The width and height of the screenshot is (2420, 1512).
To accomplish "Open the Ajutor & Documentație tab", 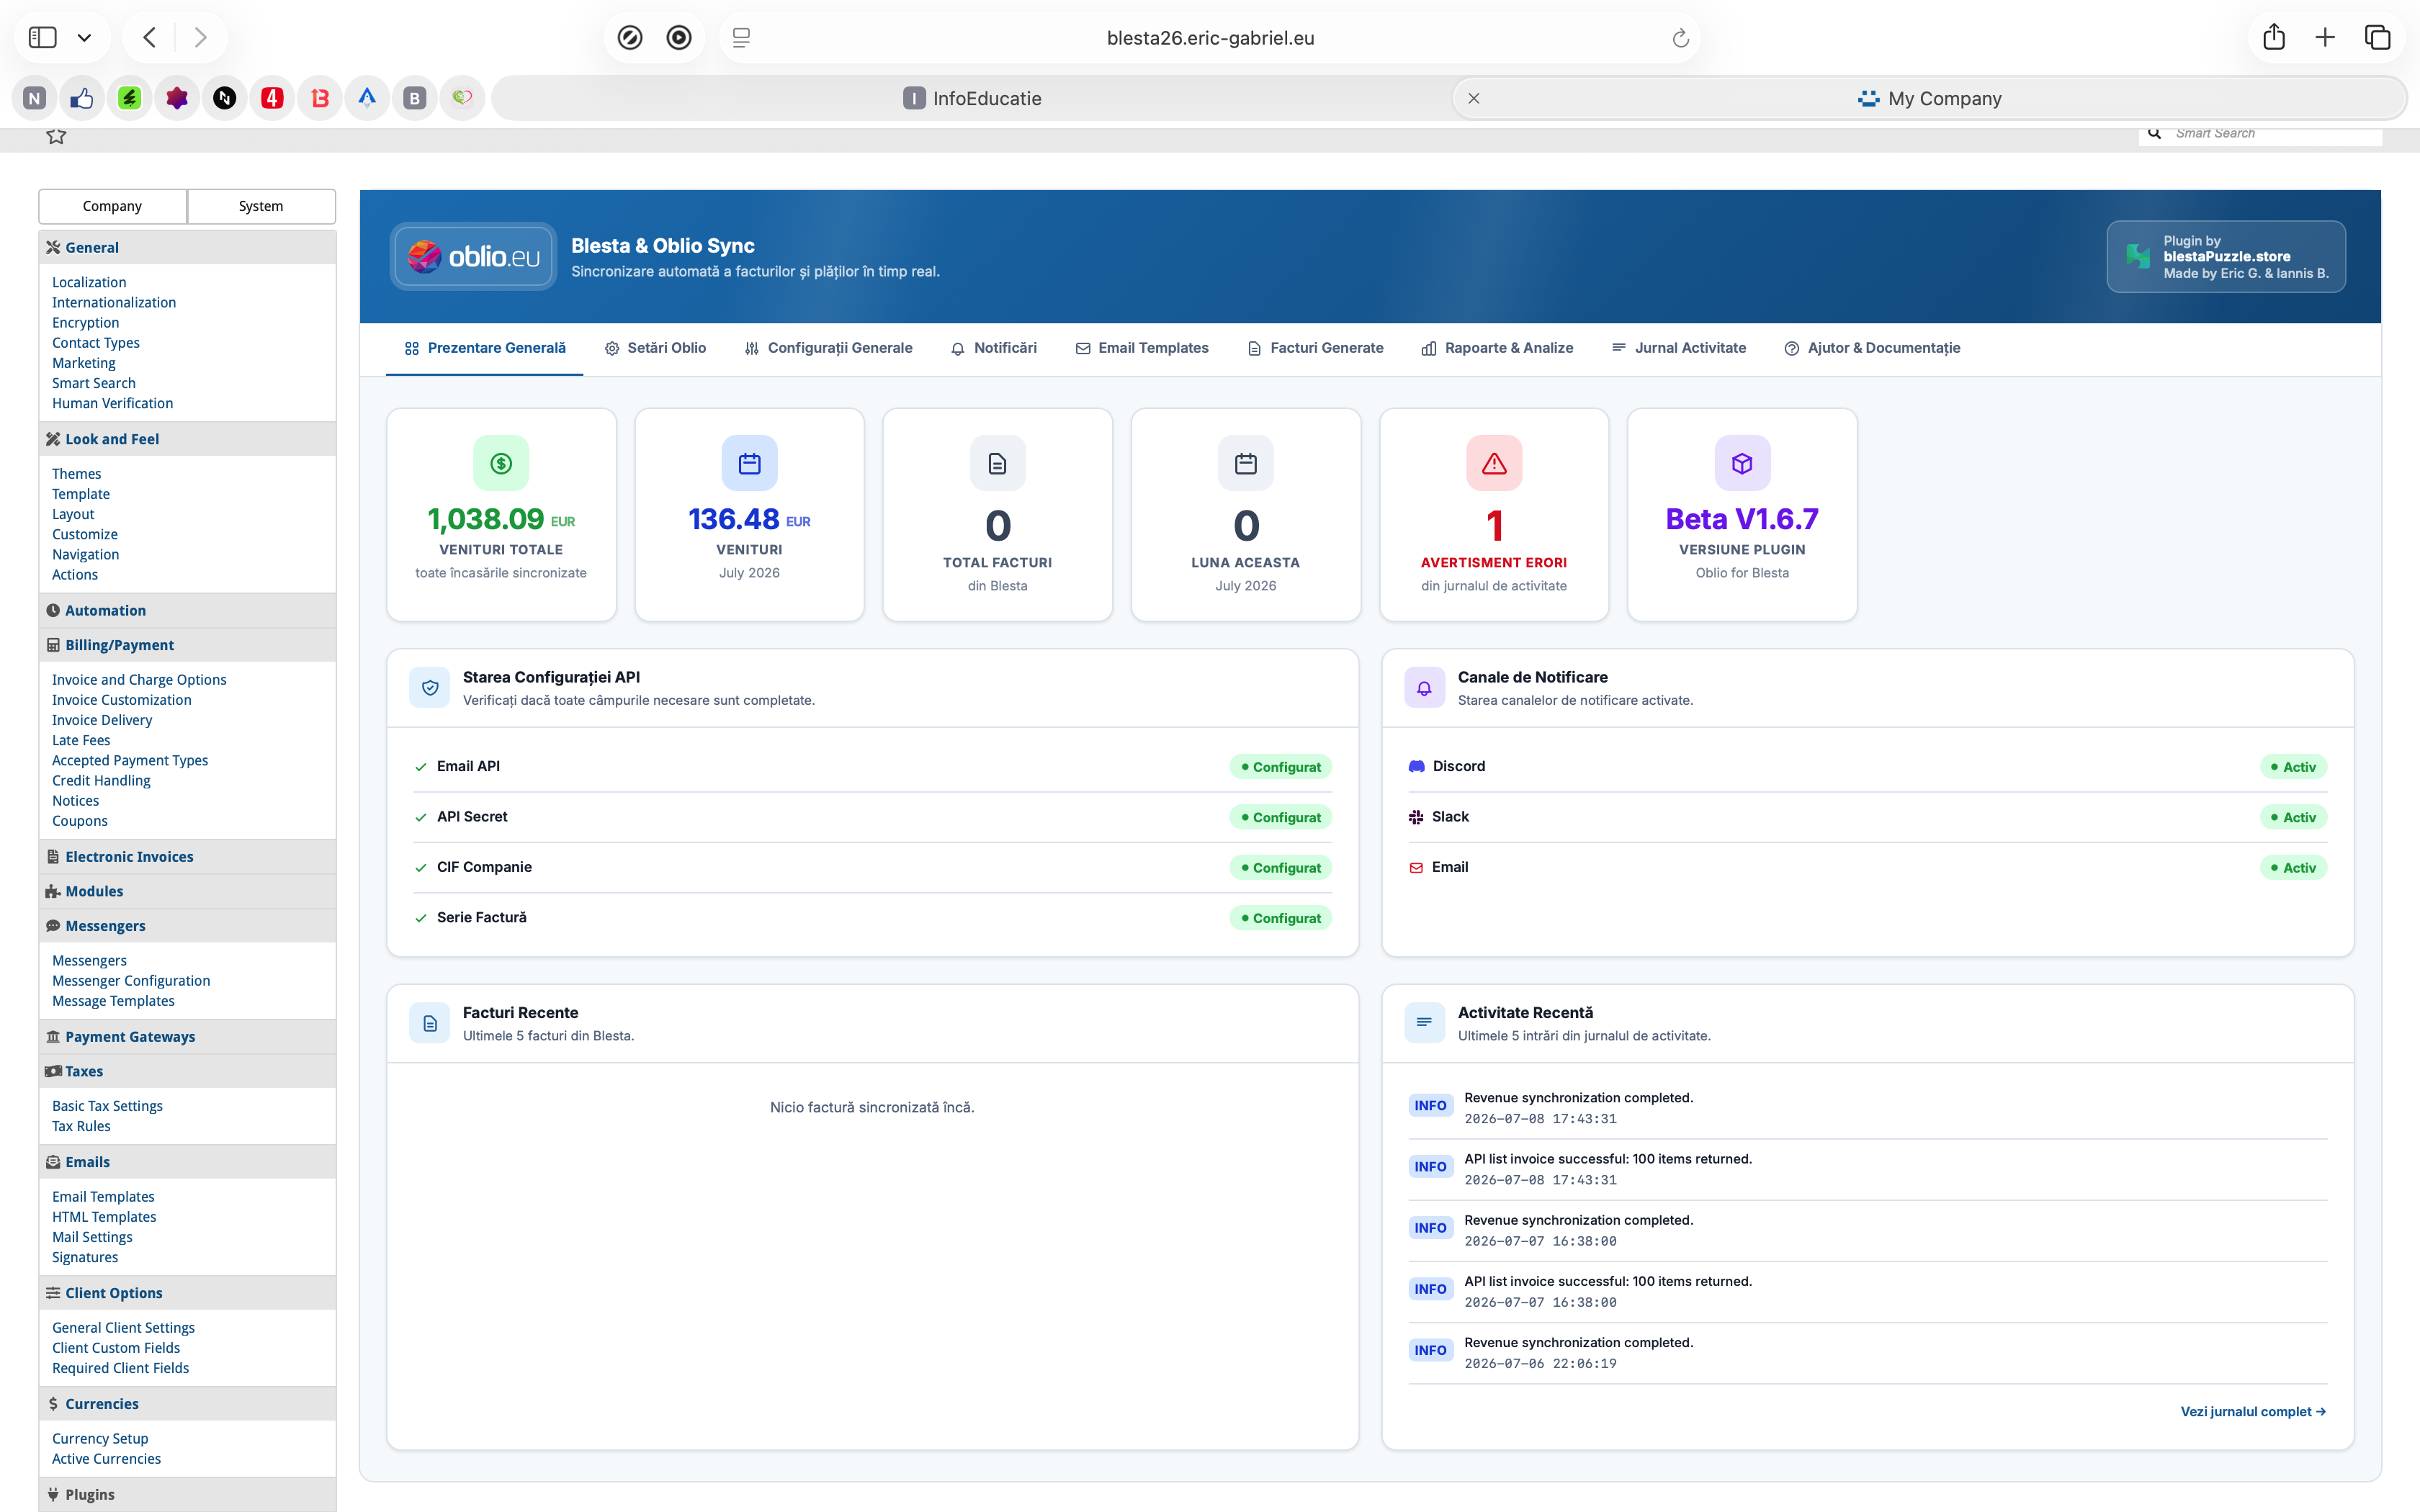I will coord(1872,348).
